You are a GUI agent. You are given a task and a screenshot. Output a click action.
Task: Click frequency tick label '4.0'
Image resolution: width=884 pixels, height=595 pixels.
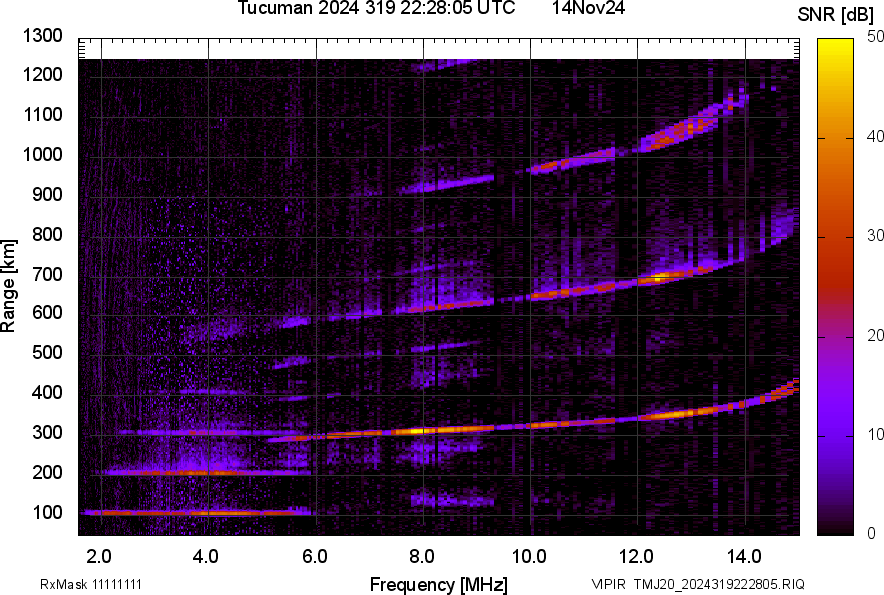point(205,557)
